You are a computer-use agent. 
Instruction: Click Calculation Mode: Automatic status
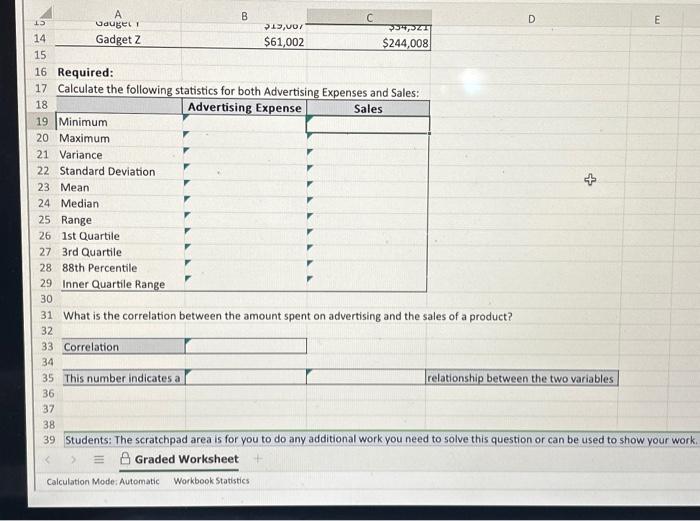pyautogui.click(x=103, y=481)
